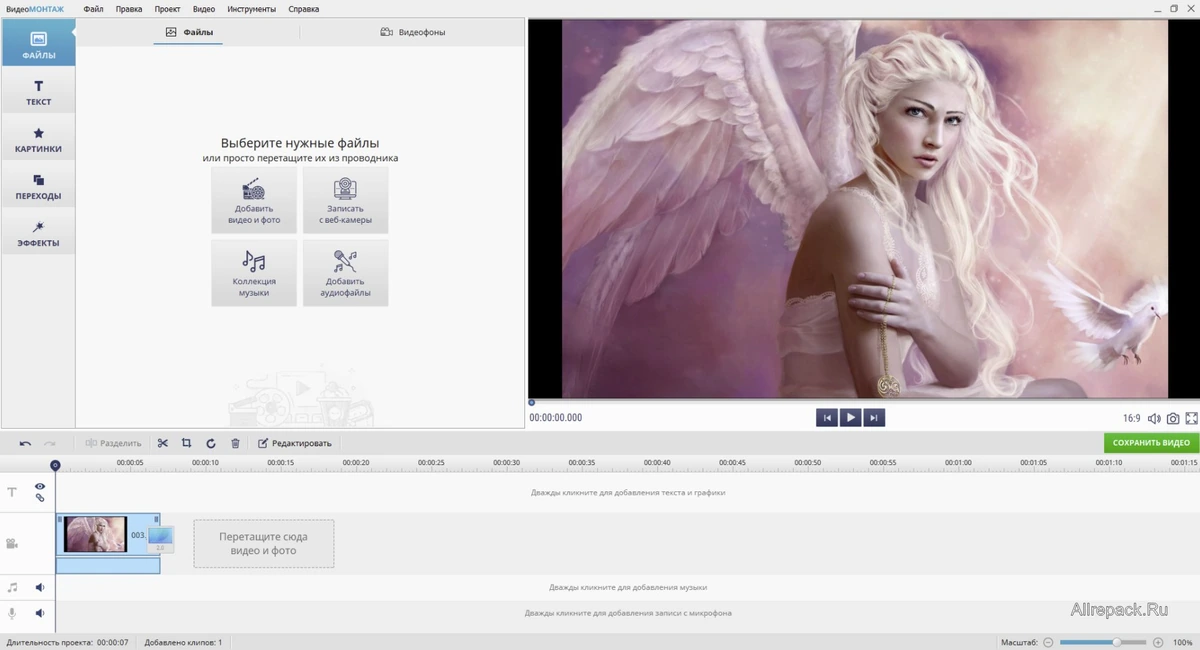This screenshot has height=650, width=1200.
Task: Click the timeline playhead marker
Action: [55, 465]
